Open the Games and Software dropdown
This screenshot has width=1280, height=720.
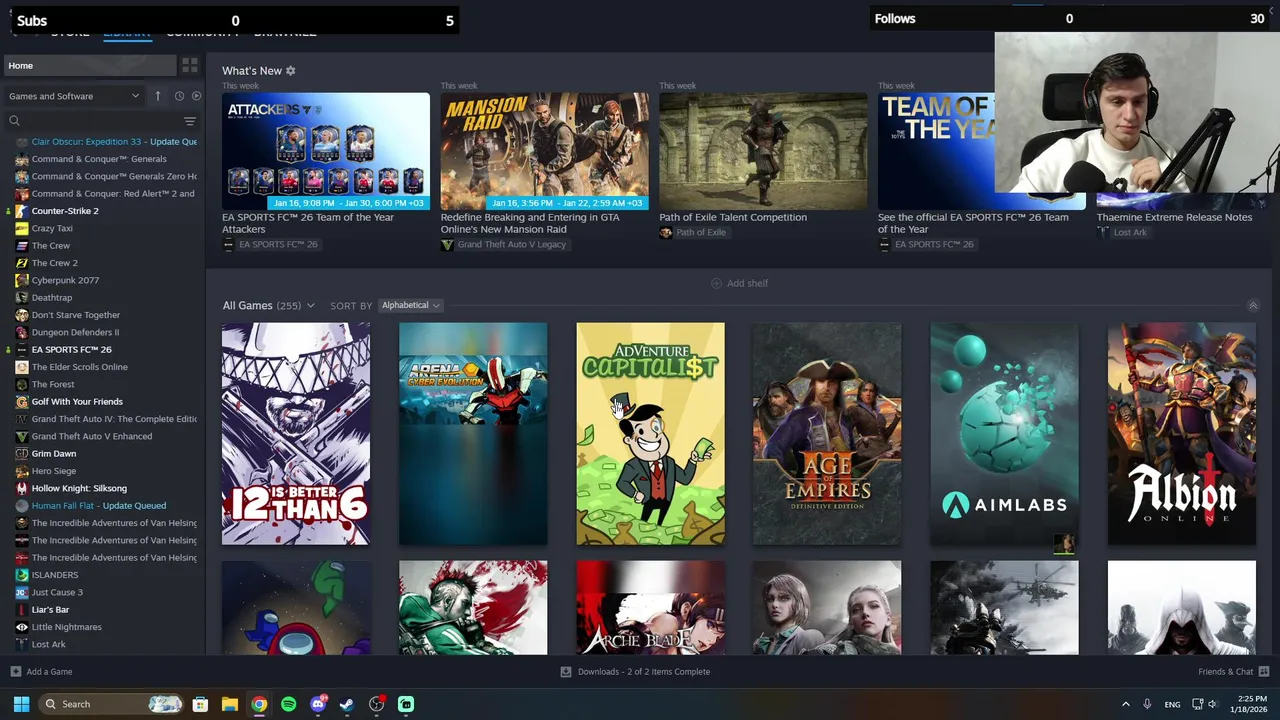[74, 96]
